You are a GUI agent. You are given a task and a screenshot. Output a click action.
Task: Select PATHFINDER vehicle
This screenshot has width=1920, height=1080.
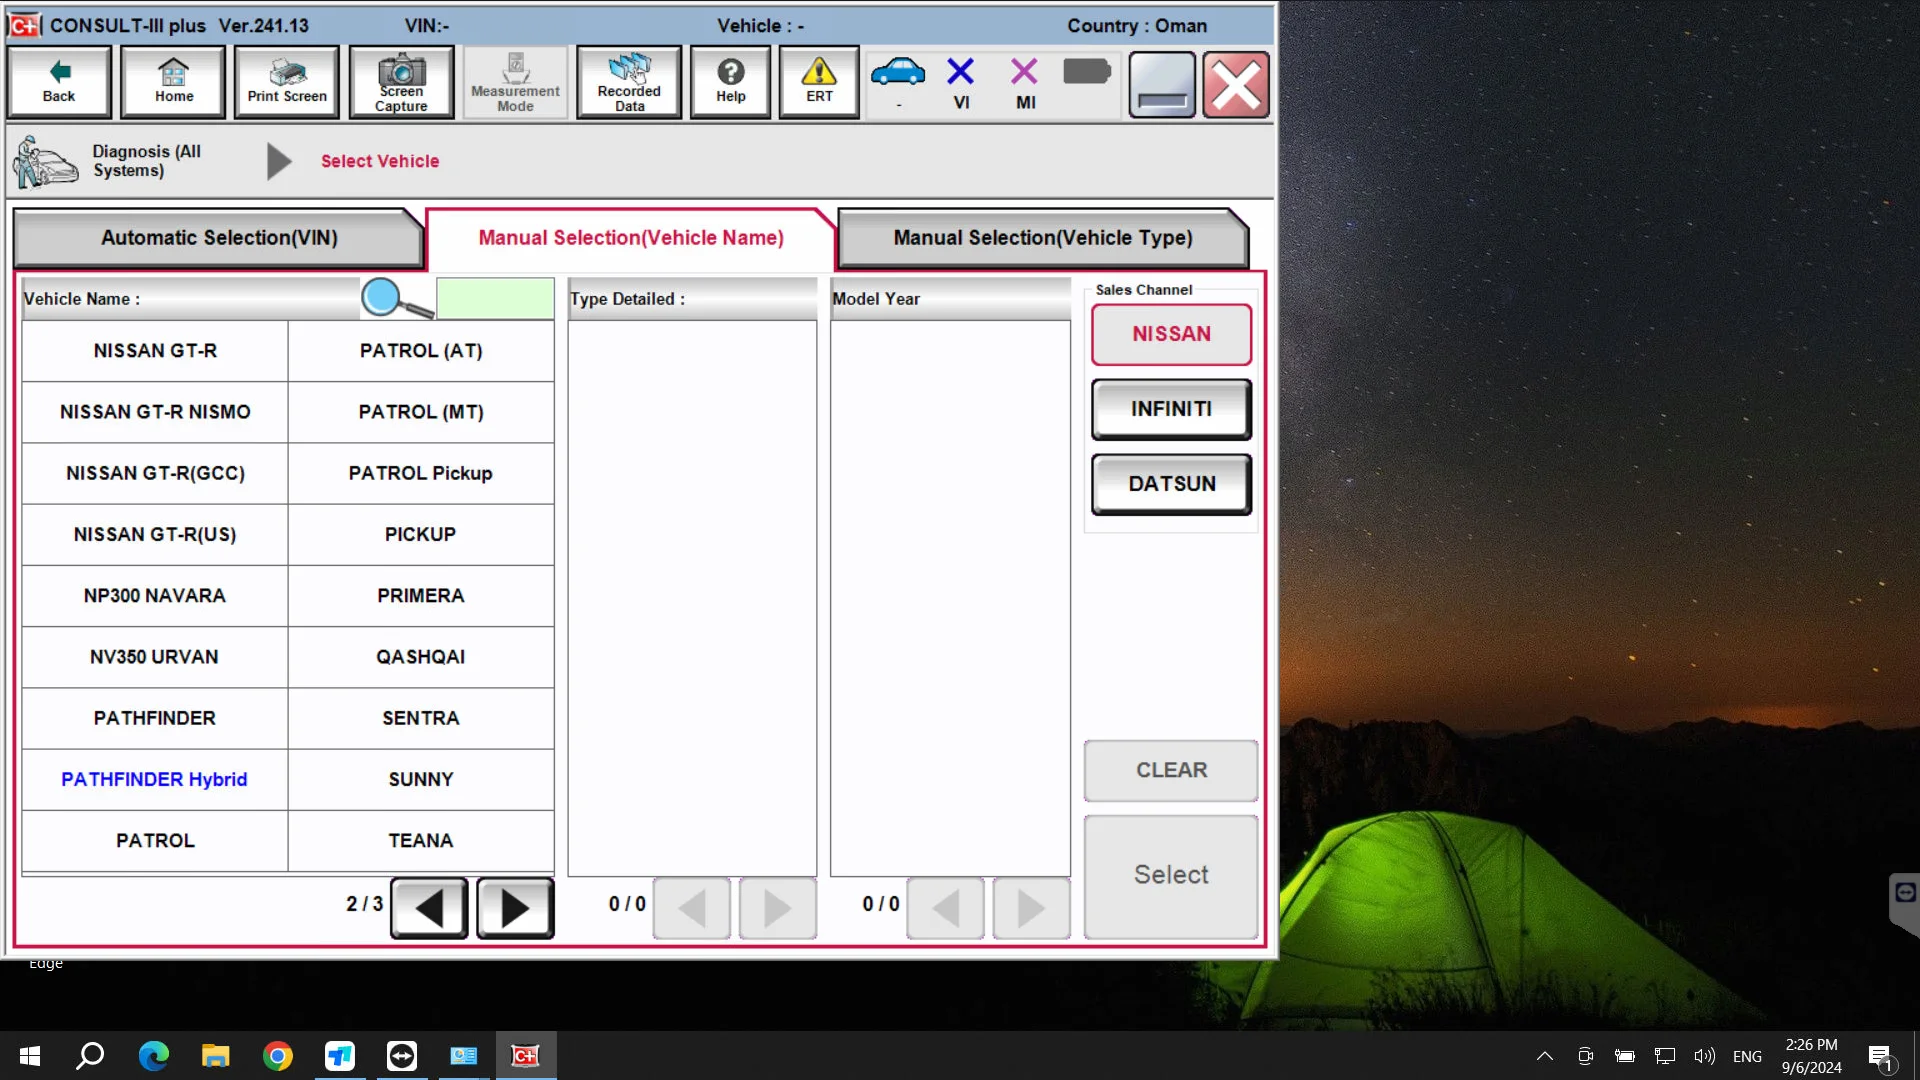[155, 718]
